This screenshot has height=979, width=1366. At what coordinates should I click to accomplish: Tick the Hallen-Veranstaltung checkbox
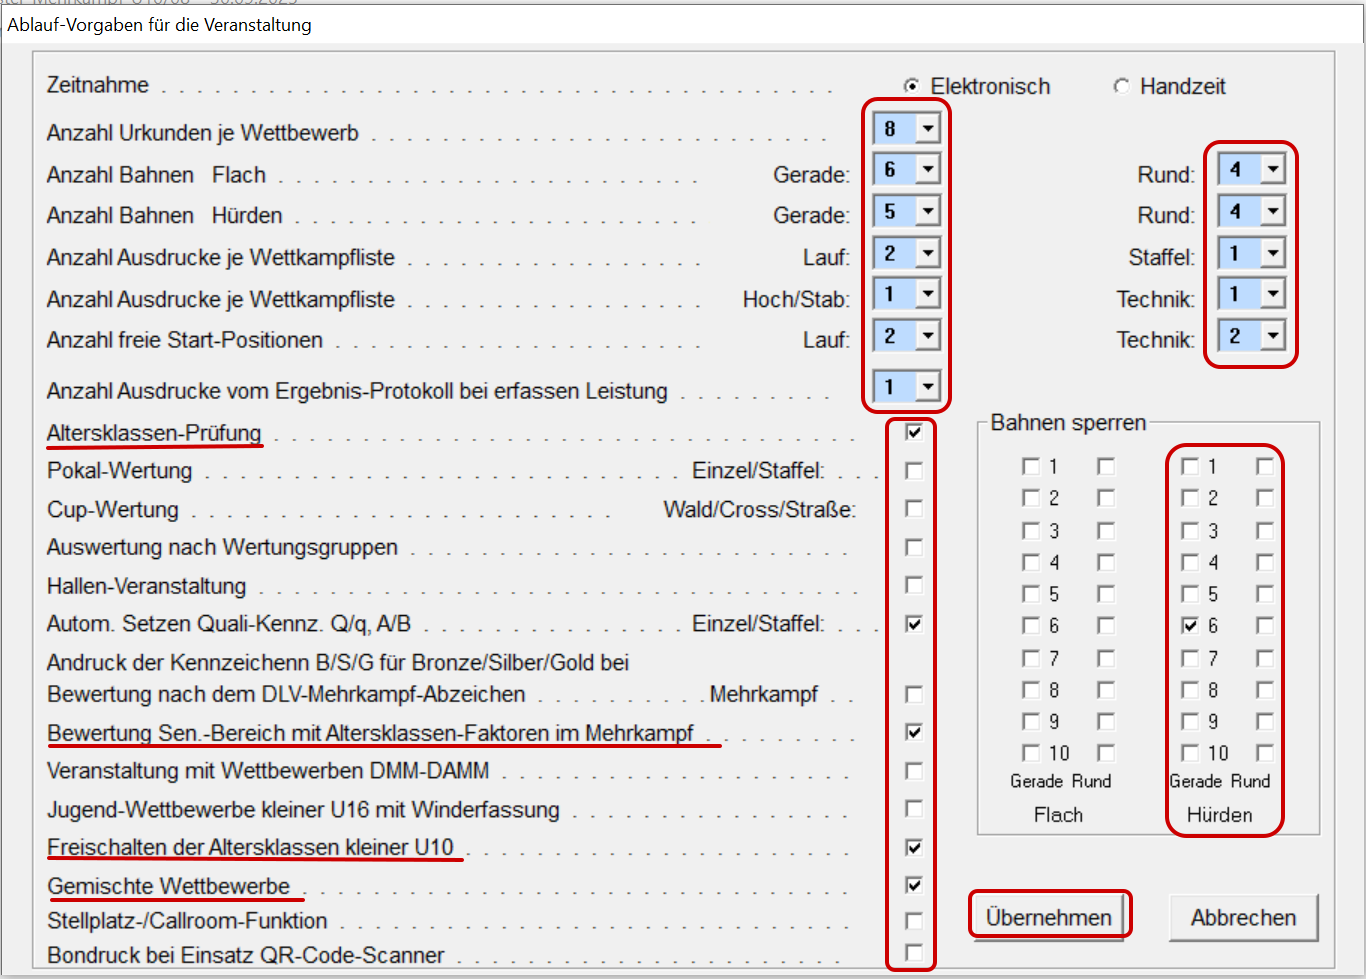tap(914, 585)
